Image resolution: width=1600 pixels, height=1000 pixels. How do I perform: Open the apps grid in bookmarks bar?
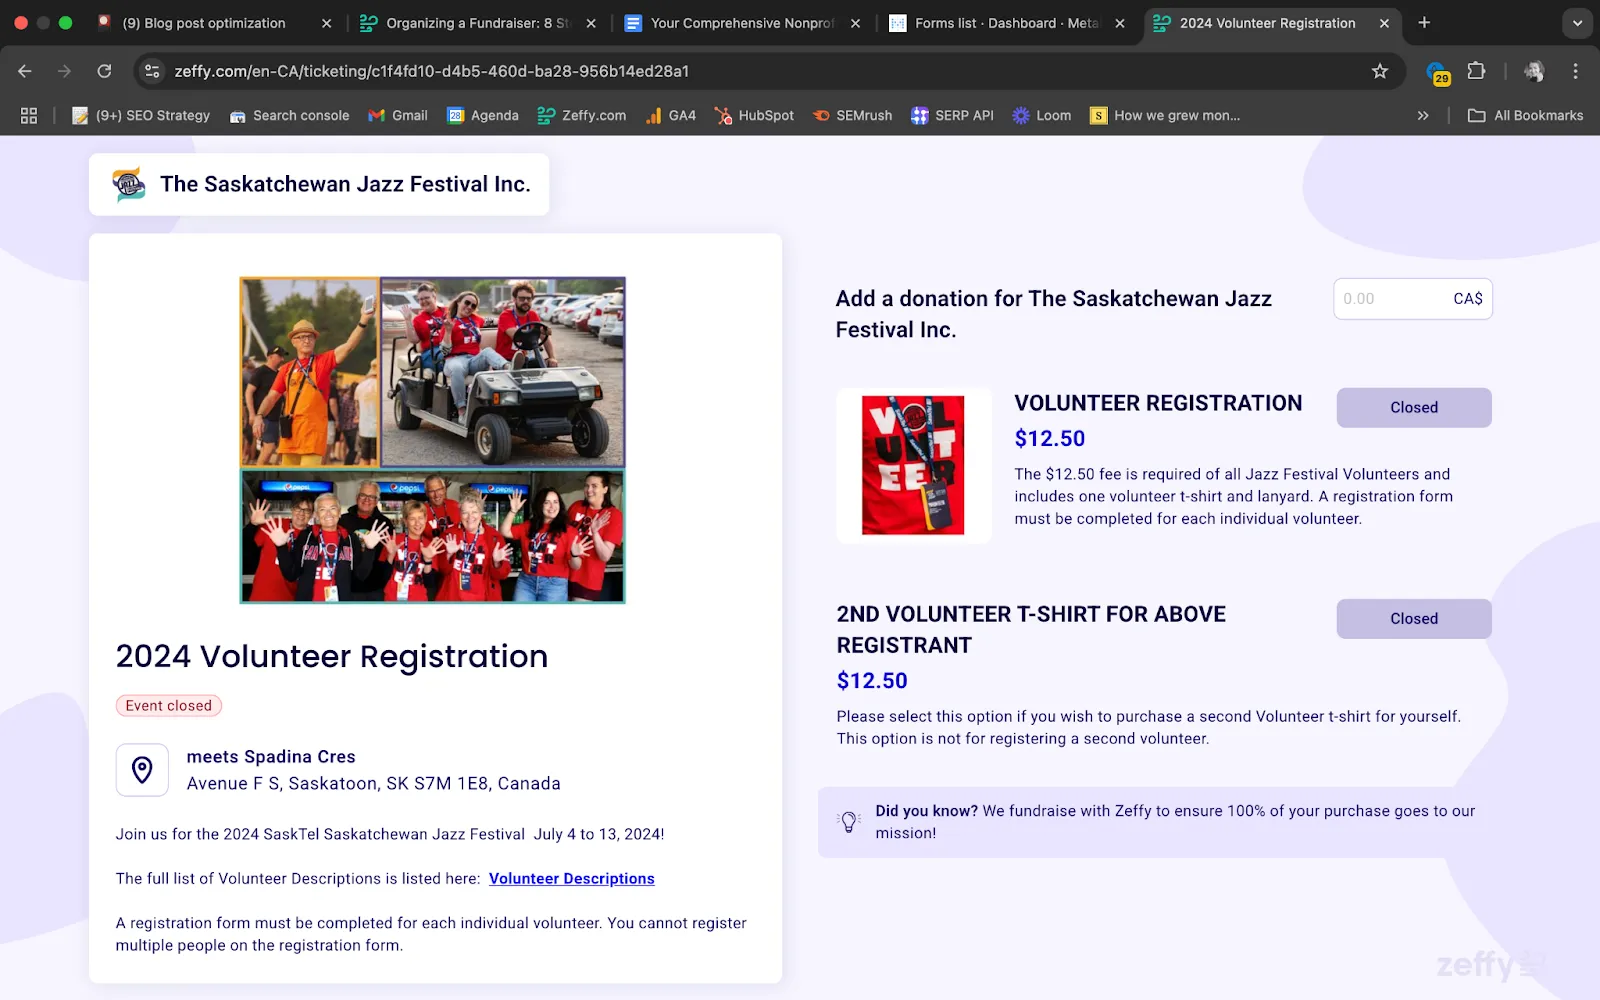[x=29, y=116]
